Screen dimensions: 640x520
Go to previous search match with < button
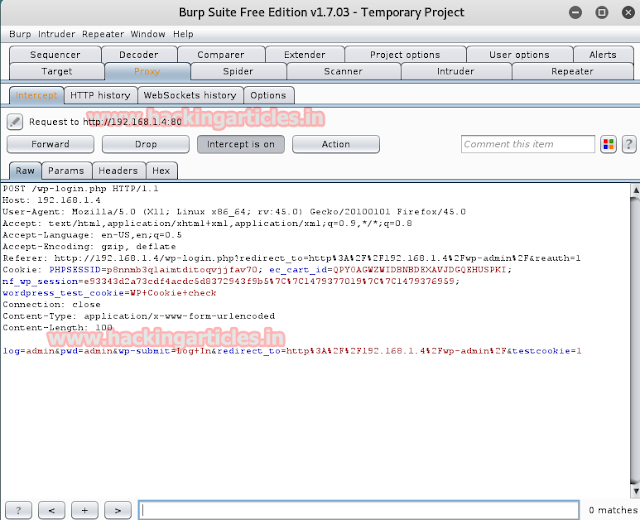click(51, 510)
